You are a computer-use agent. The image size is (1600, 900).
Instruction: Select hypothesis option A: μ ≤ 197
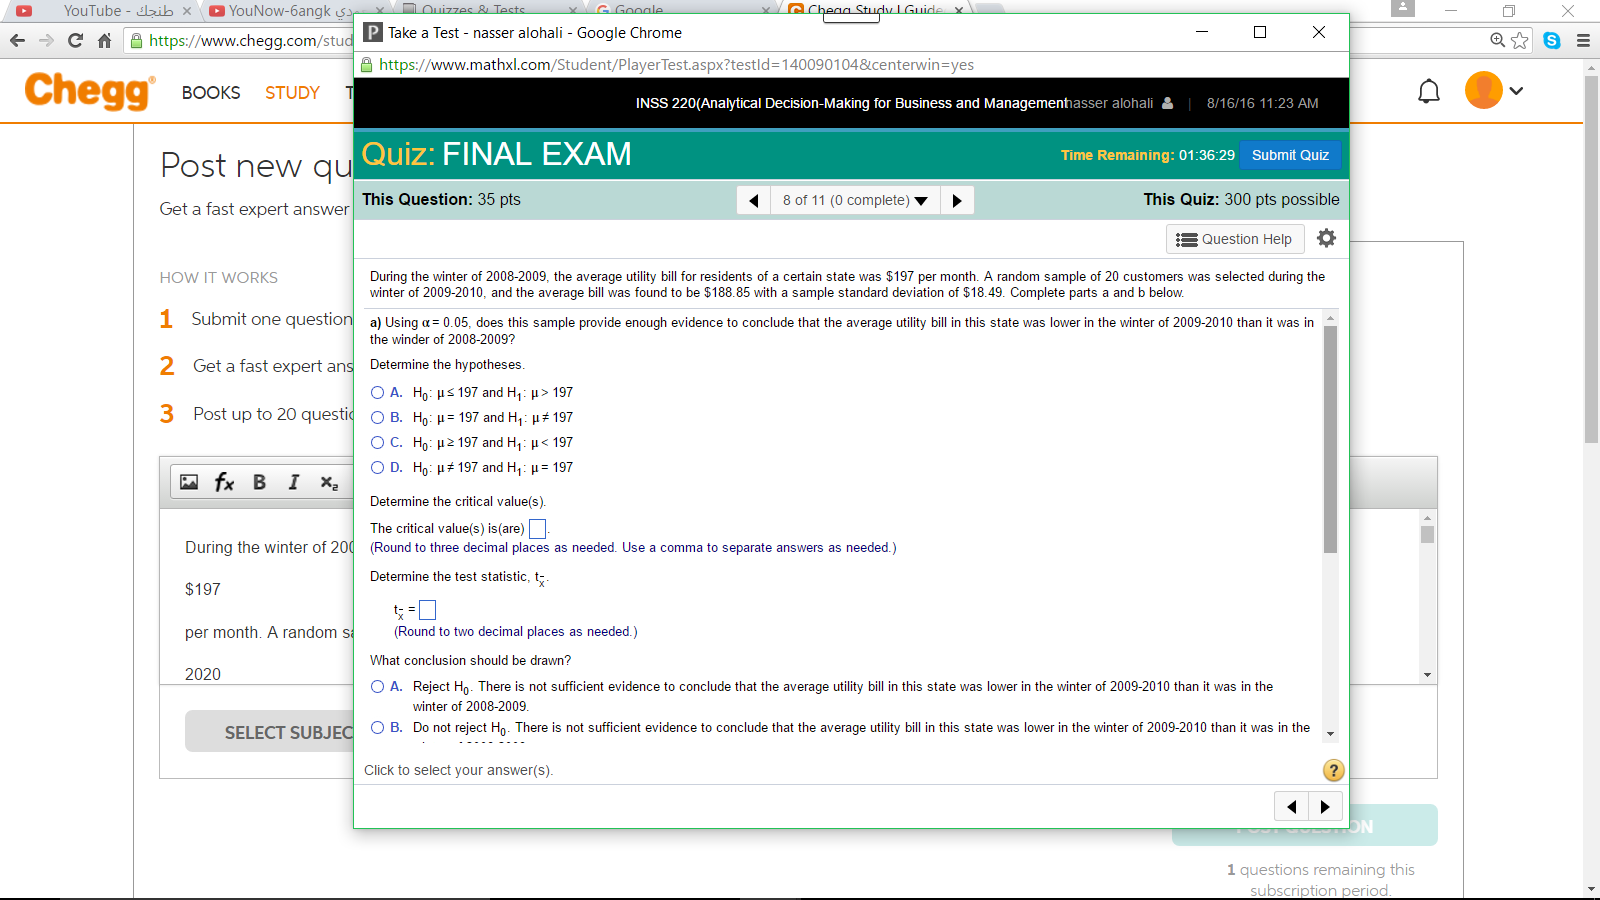tap(377, 392)
